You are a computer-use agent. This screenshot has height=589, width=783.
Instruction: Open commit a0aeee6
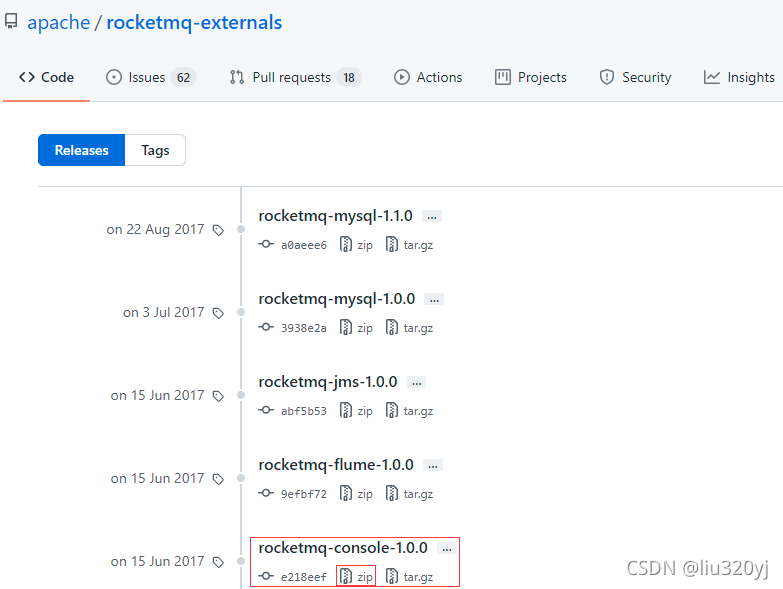click(x=304, y=245)
